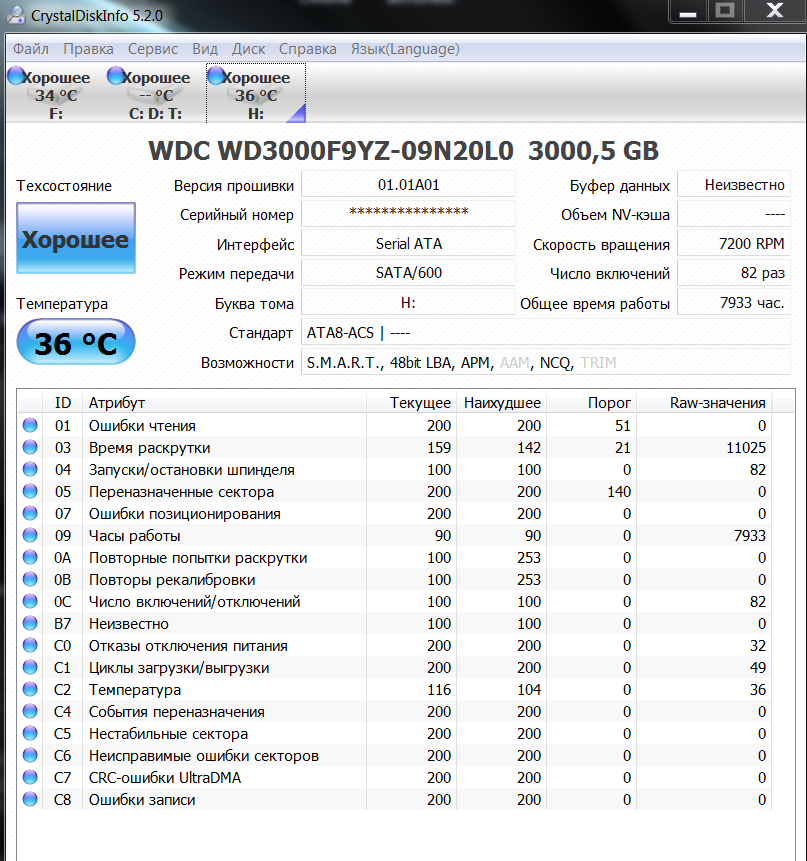Click status orb for Часы работы
This screenshot has width=807, height=861.
coord(30,535)
